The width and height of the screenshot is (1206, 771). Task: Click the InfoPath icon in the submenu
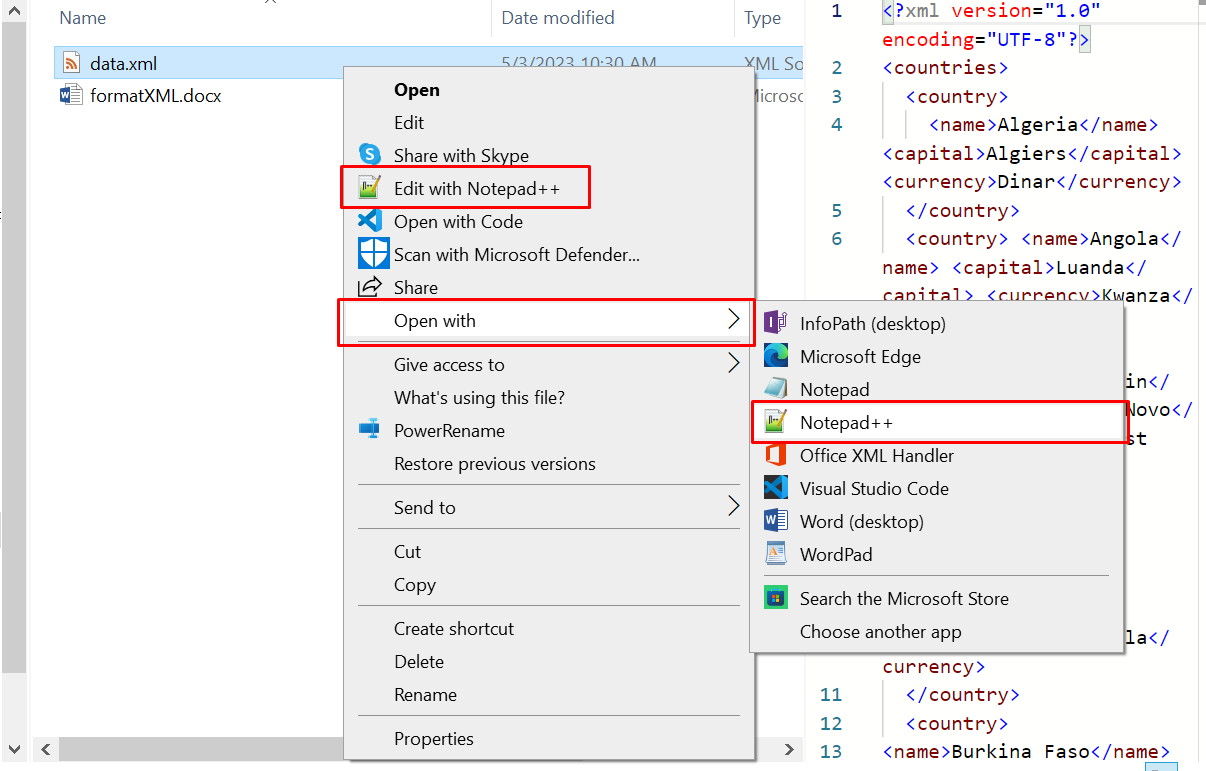pyautogui.click(x=776, y=323)
